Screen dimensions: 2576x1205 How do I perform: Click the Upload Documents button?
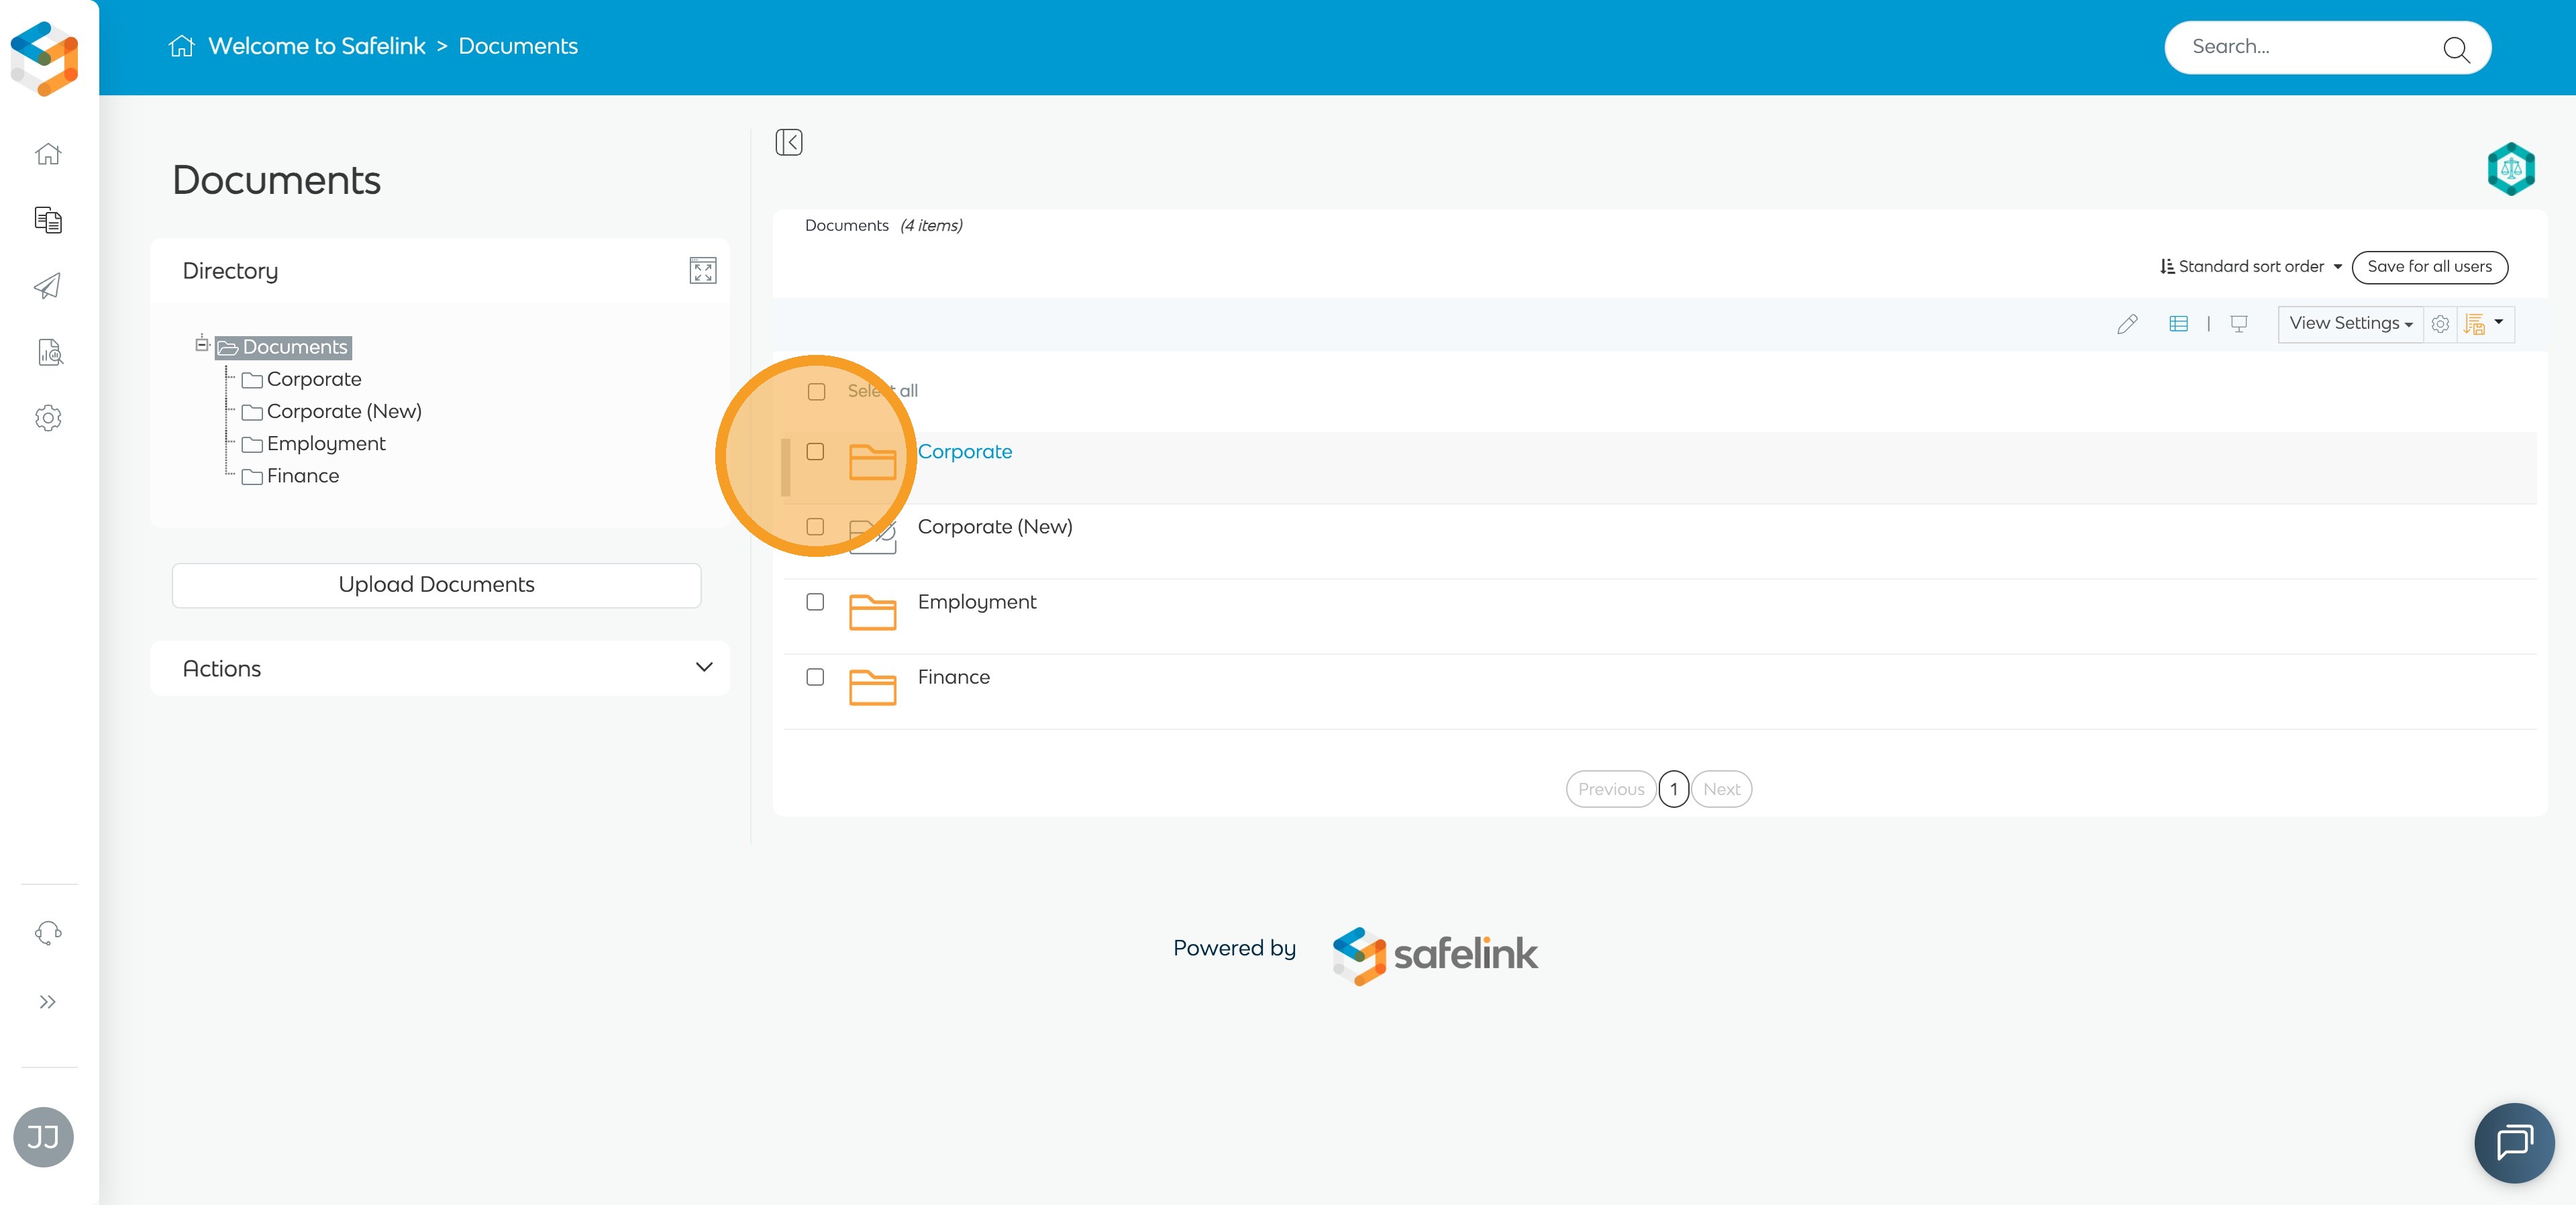coord(436,585)
